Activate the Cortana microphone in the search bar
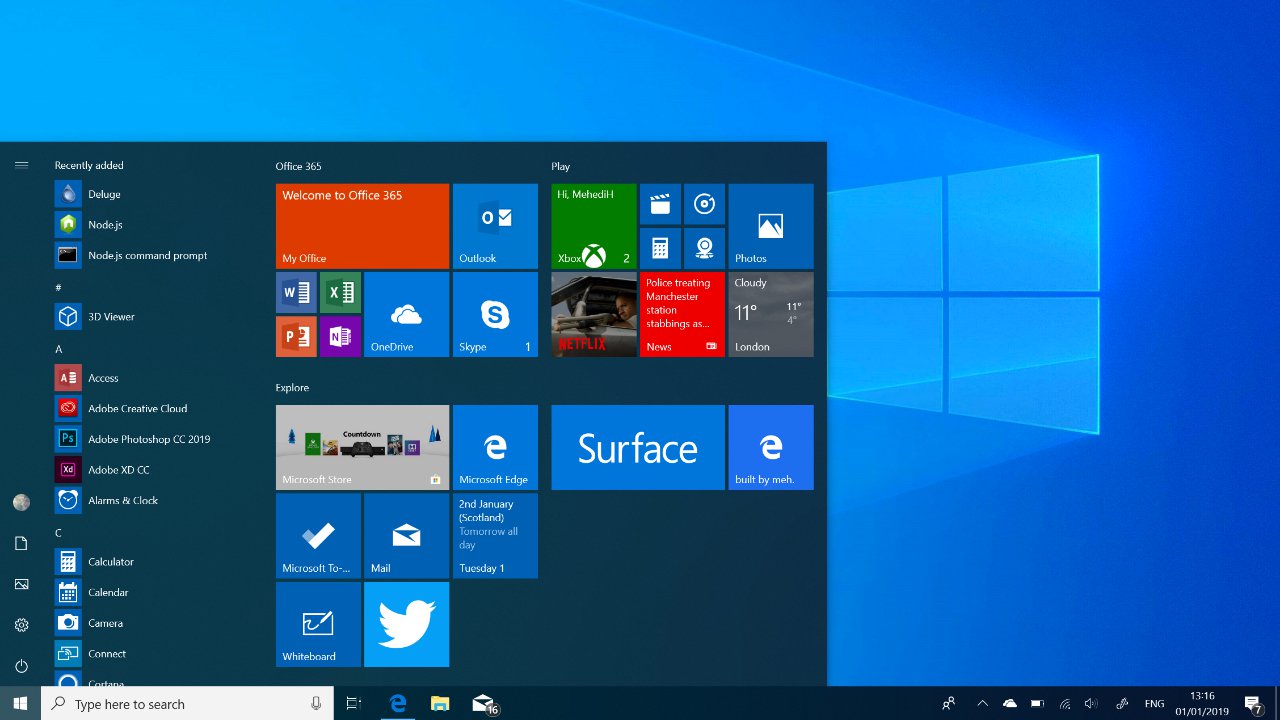This screenshot has width=1280, height=720. pyautogui.click(x=315, y=703)
